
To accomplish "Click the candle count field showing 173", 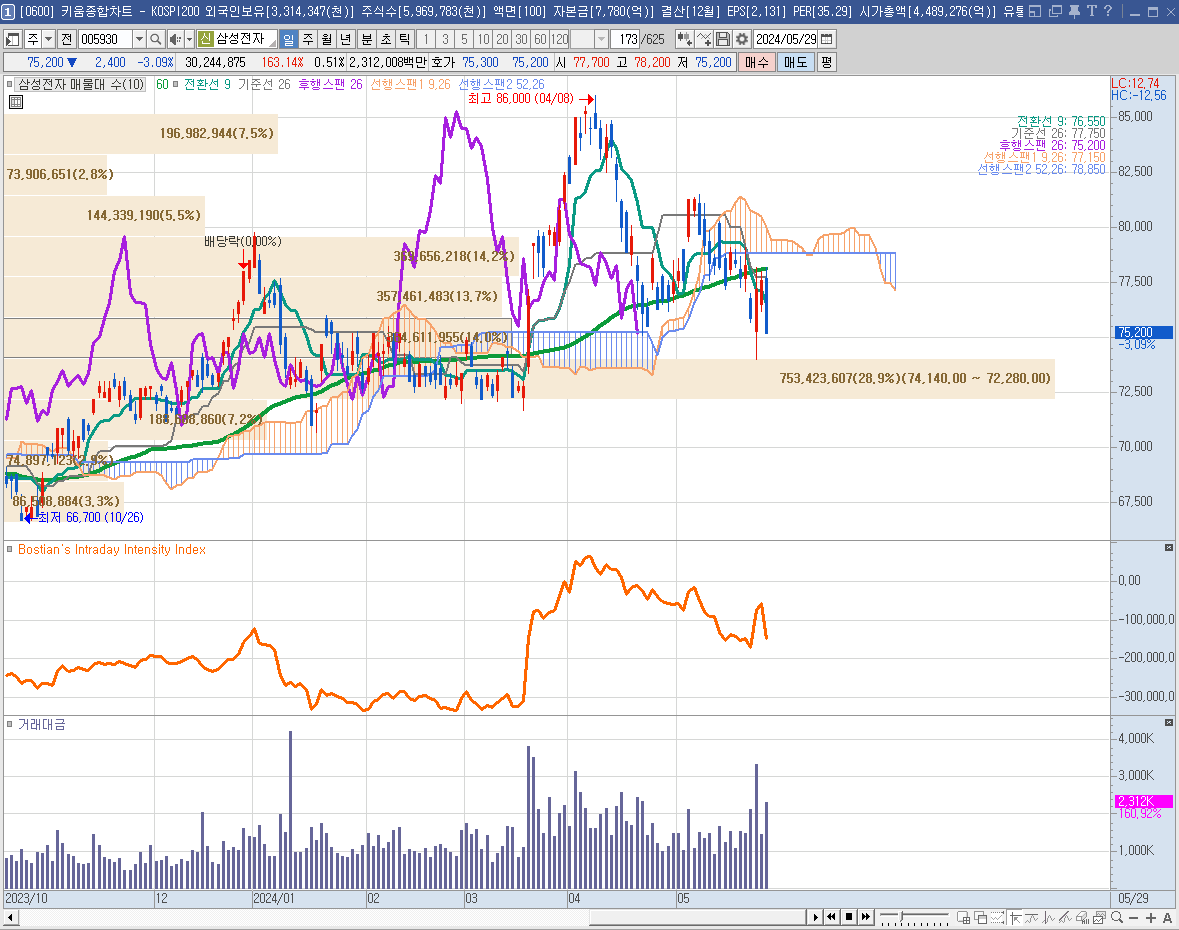I will click(x=625, y=39).
